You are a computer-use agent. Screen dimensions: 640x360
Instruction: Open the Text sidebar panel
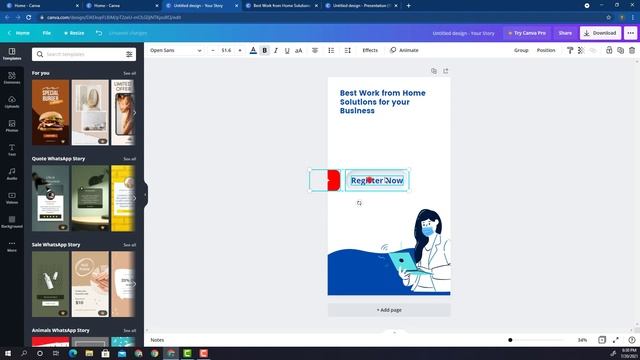pyautogui.click(x=12, y=150)
